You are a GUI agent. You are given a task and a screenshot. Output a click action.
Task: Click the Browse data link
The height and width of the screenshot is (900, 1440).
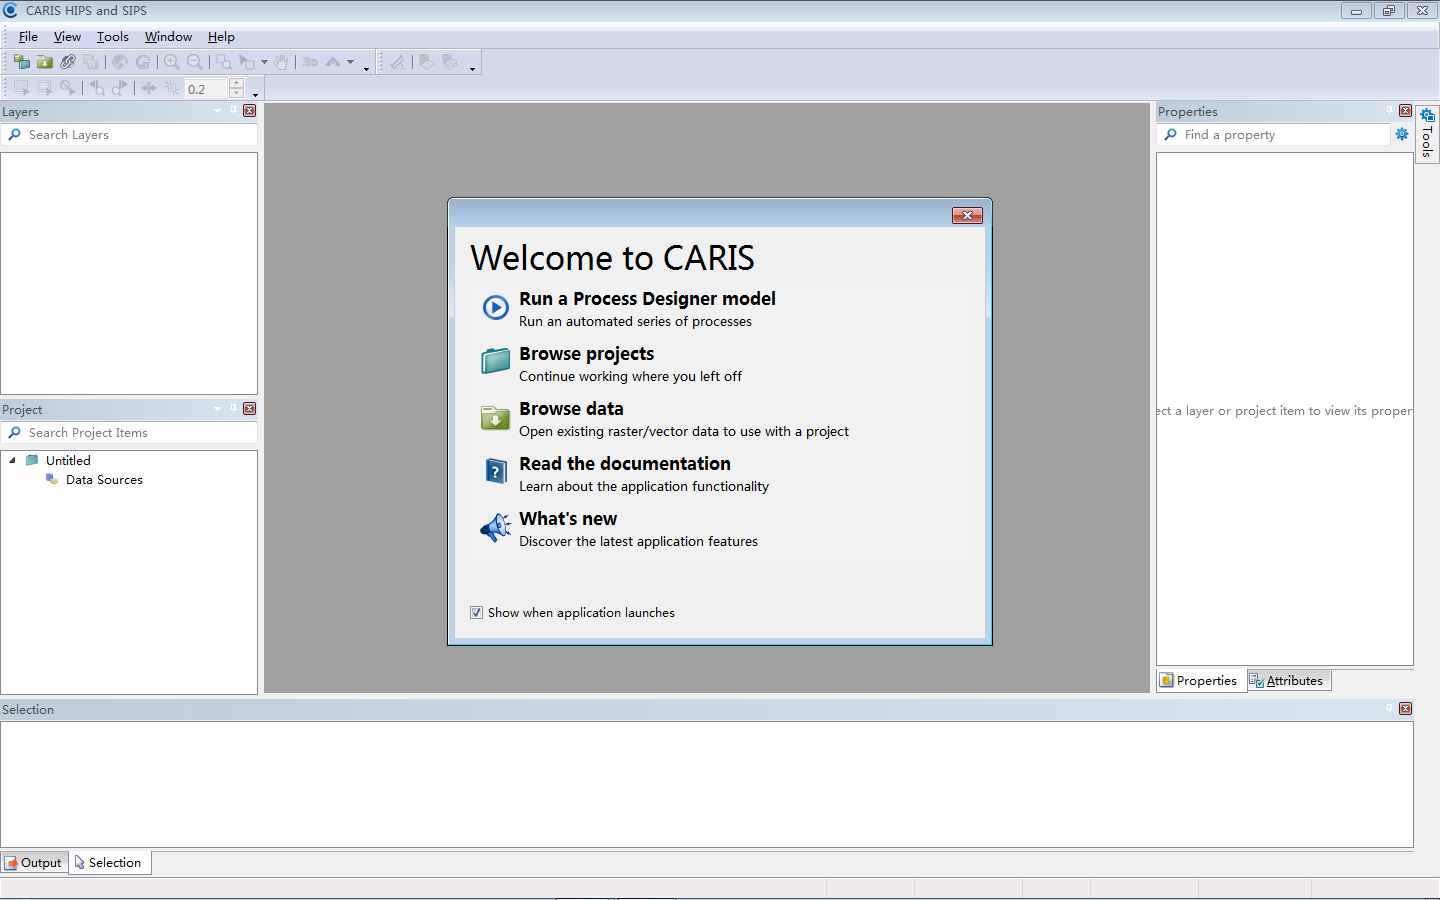571,408
